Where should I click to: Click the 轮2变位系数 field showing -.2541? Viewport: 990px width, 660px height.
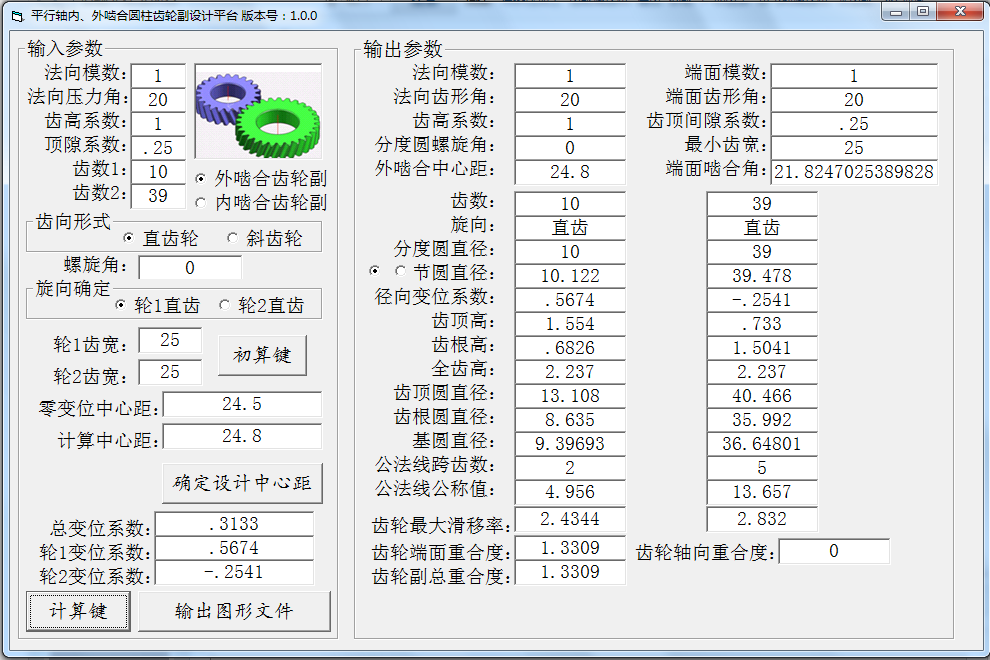(234, 572)
